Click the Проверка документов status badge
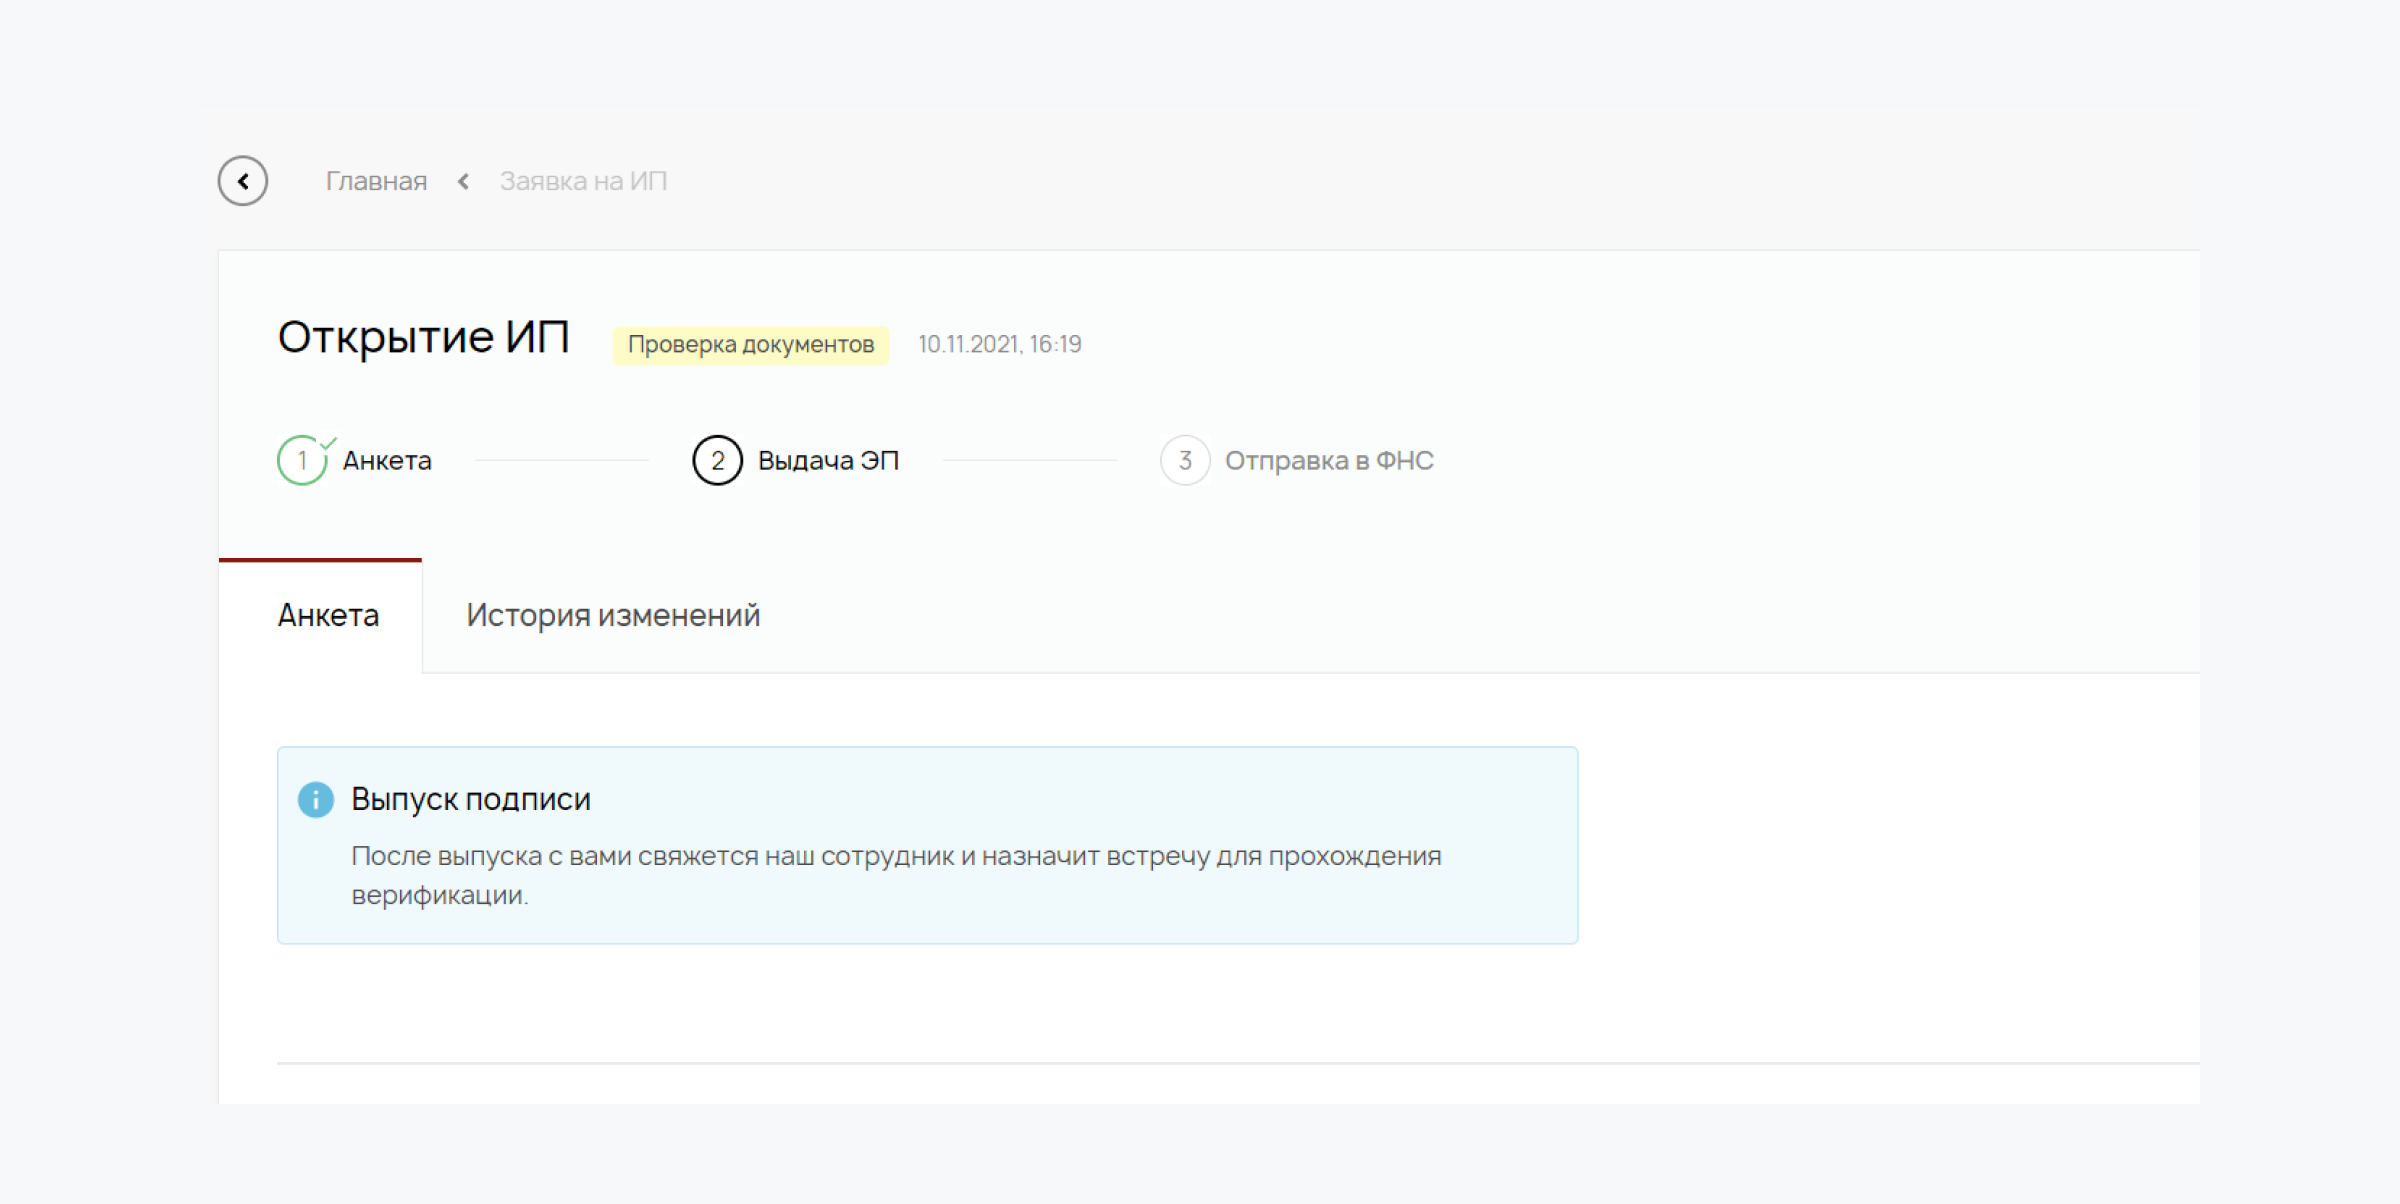2400x1204 pixels. [x=750, y=345]
